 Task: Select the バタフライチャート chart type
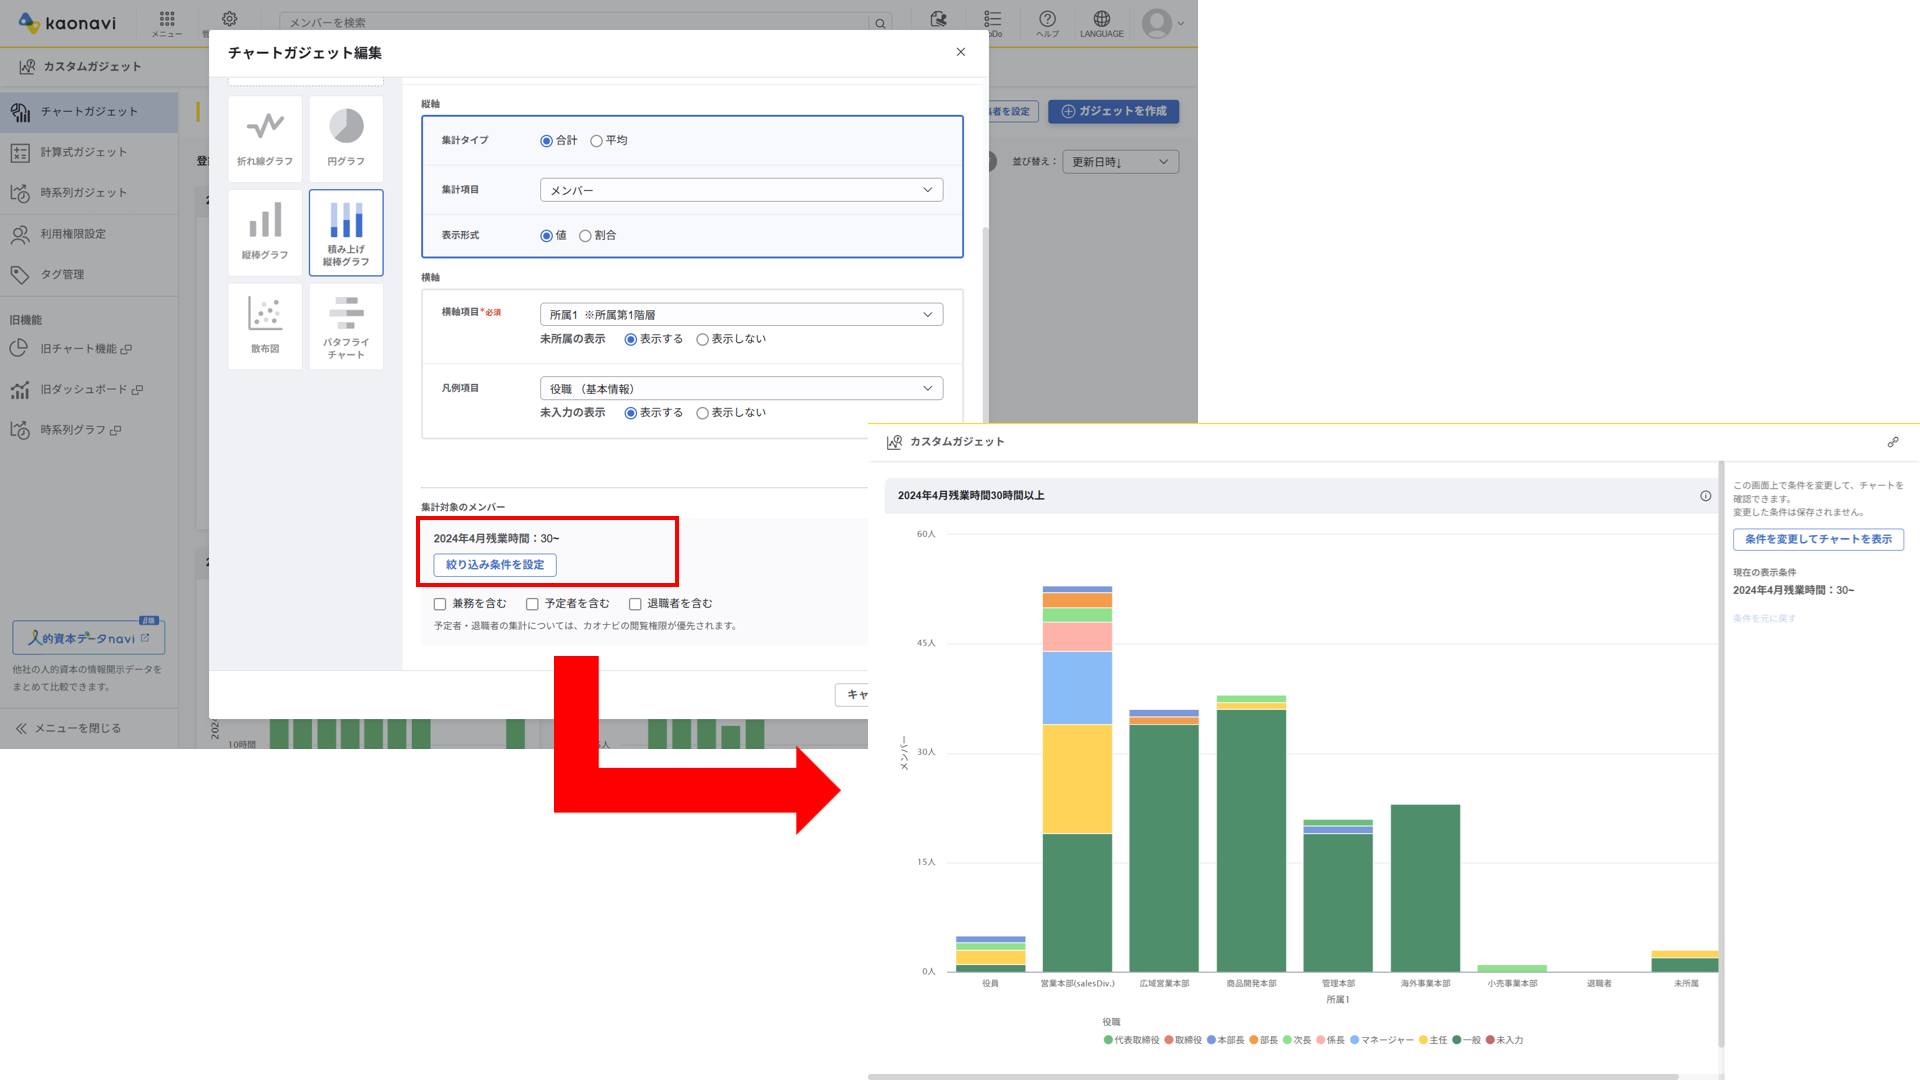click(x=346, y=325)
